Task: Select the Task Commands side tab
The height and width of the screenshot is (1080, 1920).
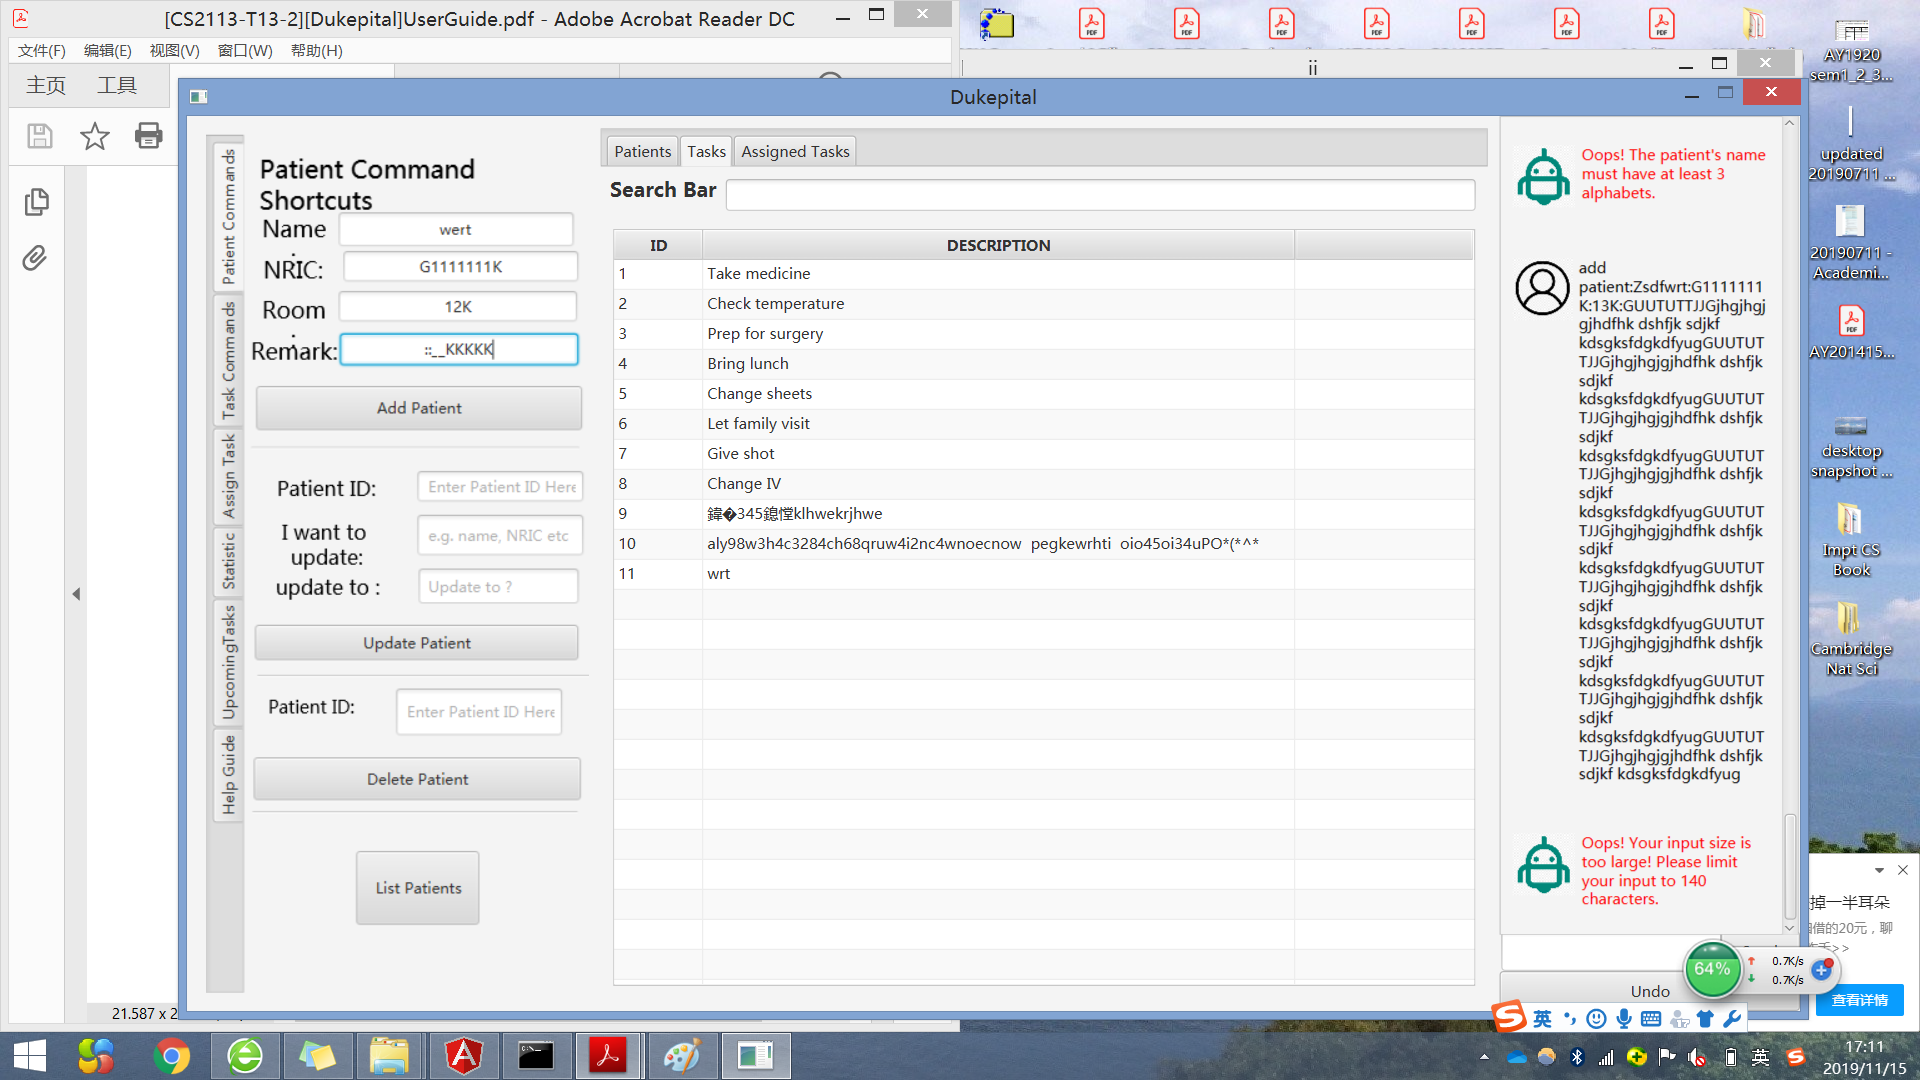Action: coord(229,361)
